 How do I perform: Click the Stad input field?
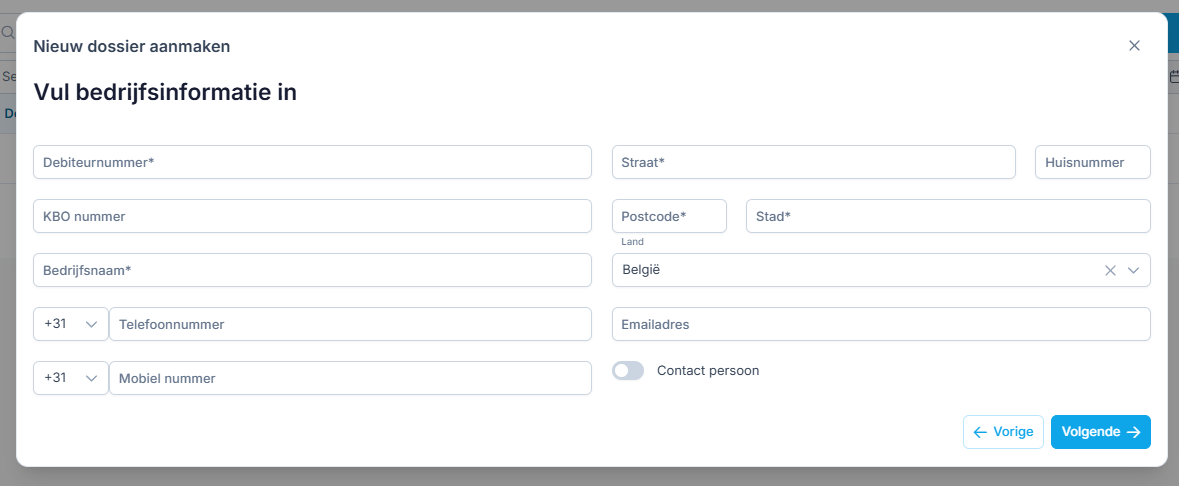point(948,216)
